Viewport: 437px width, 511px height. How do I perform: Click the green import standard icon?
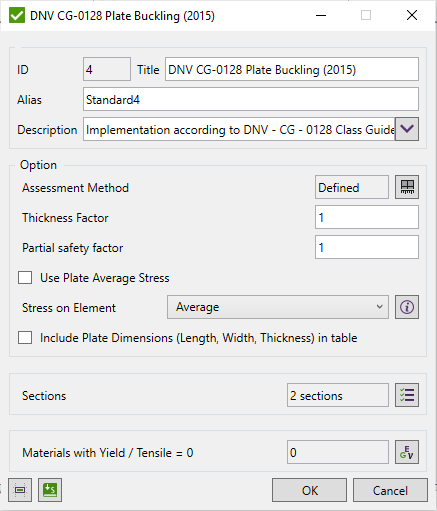click(x=50, y=490)
